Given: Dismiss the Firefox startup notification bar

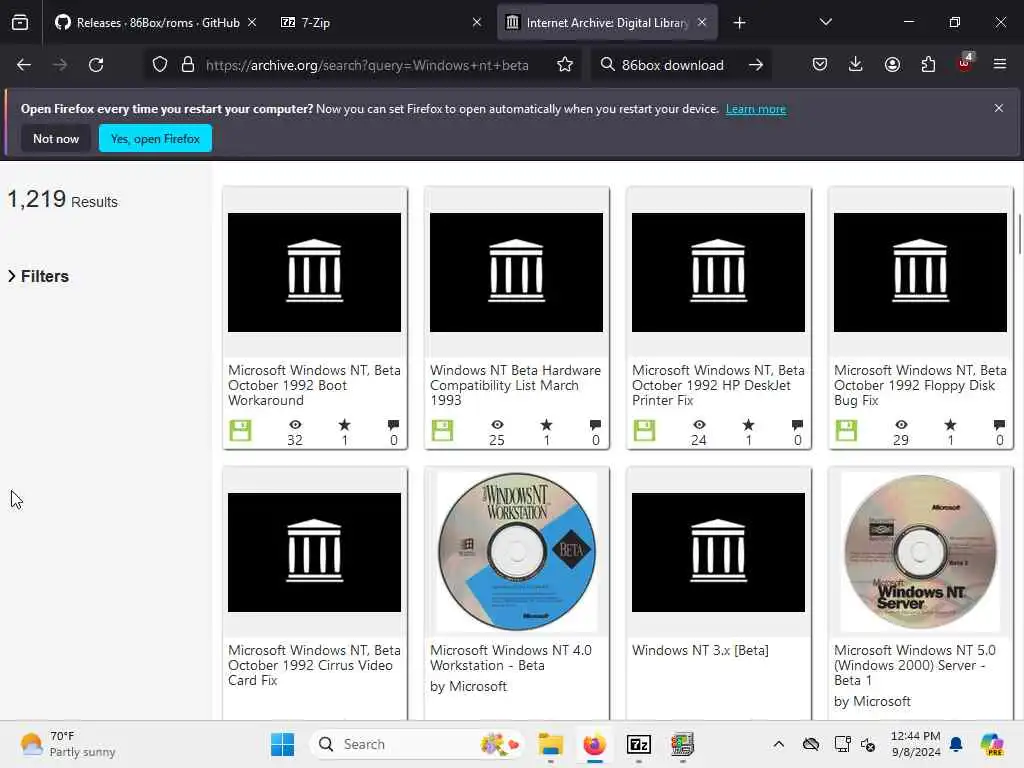Looking at the screenshot, I should coord(999,108).
